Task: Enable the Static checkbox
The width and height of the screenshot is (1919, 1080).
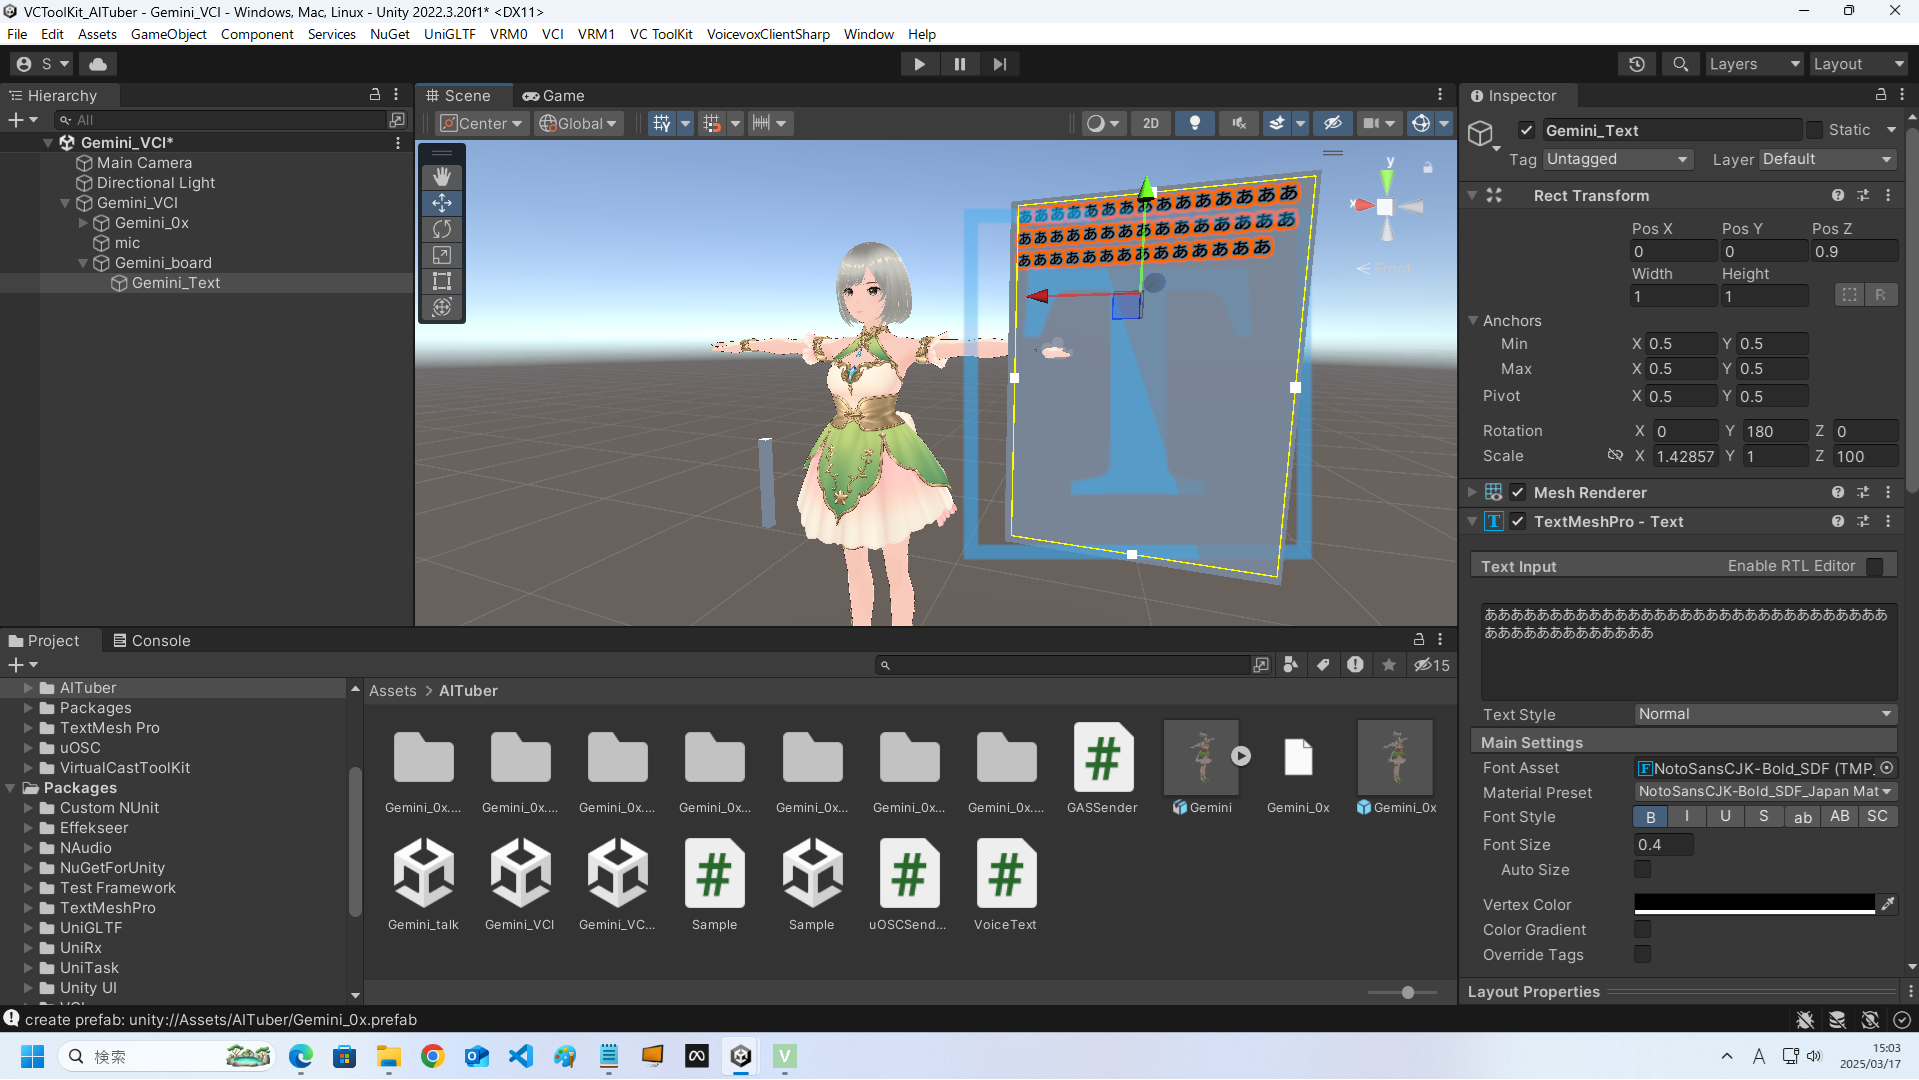Action: click(1814, 130)
